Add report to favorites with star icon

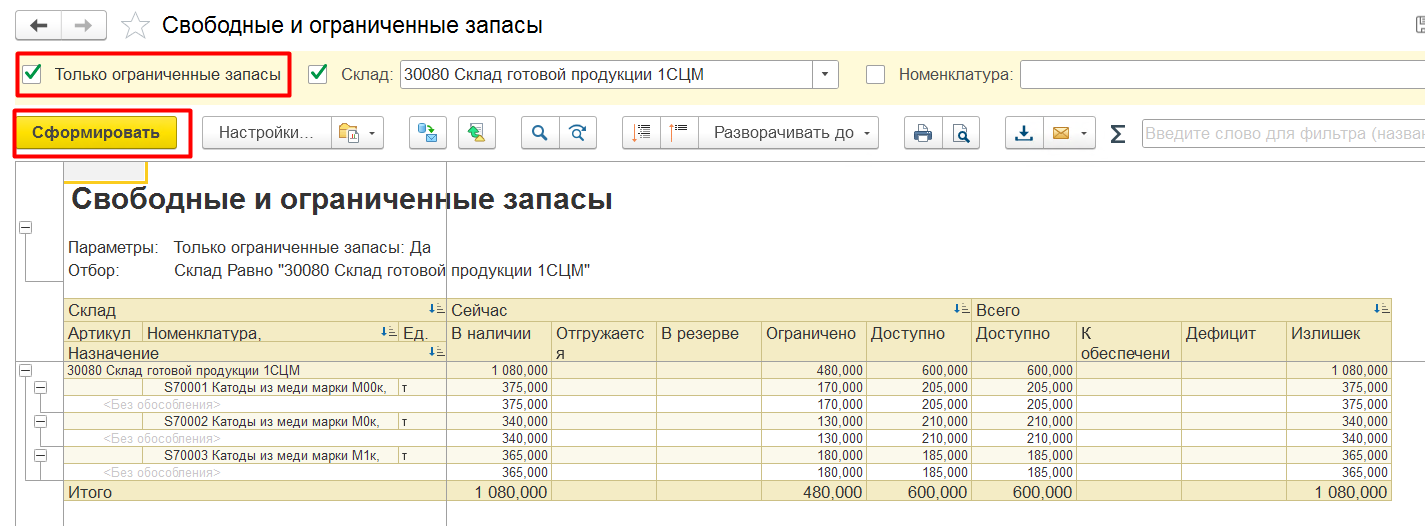click(x=135, y=26)
